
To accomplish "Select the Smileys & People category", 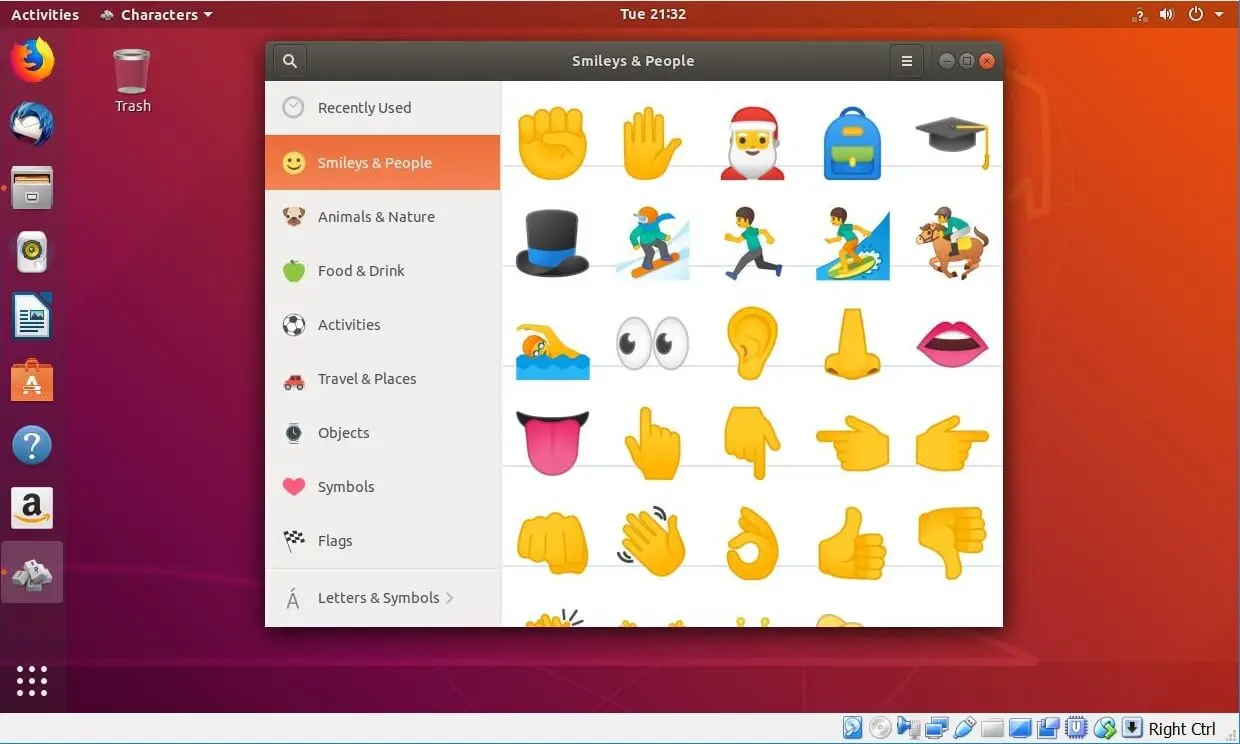I will tap(383, 162).
